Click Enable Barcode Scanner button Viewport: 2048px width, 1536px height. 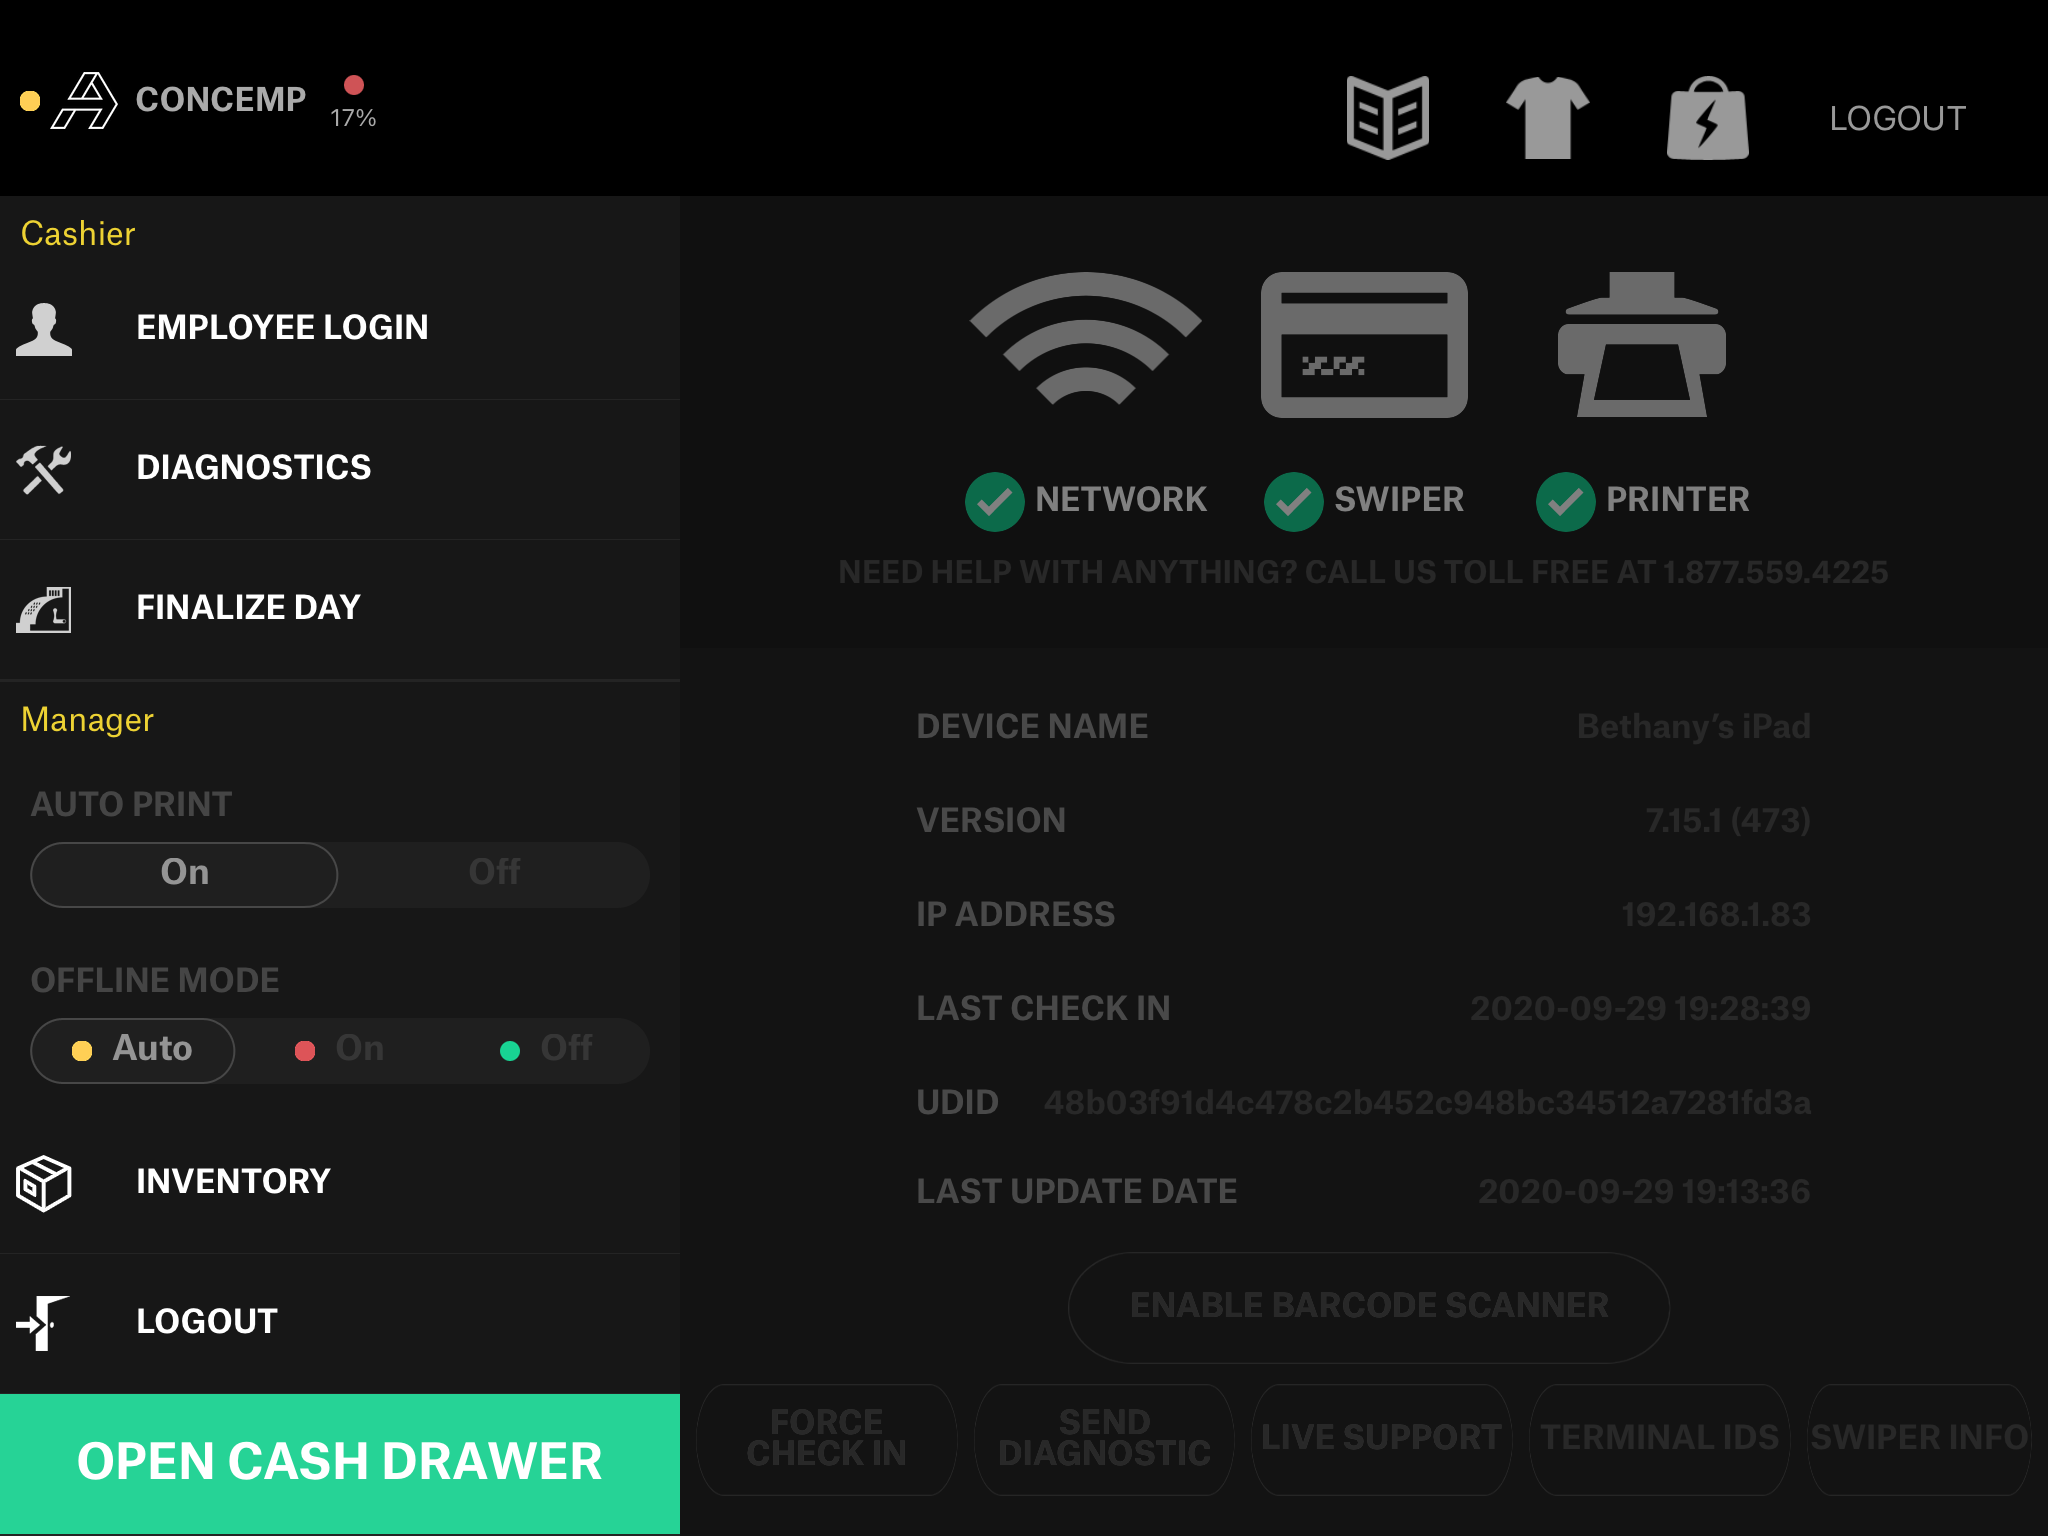[x=1368, y=1306]
